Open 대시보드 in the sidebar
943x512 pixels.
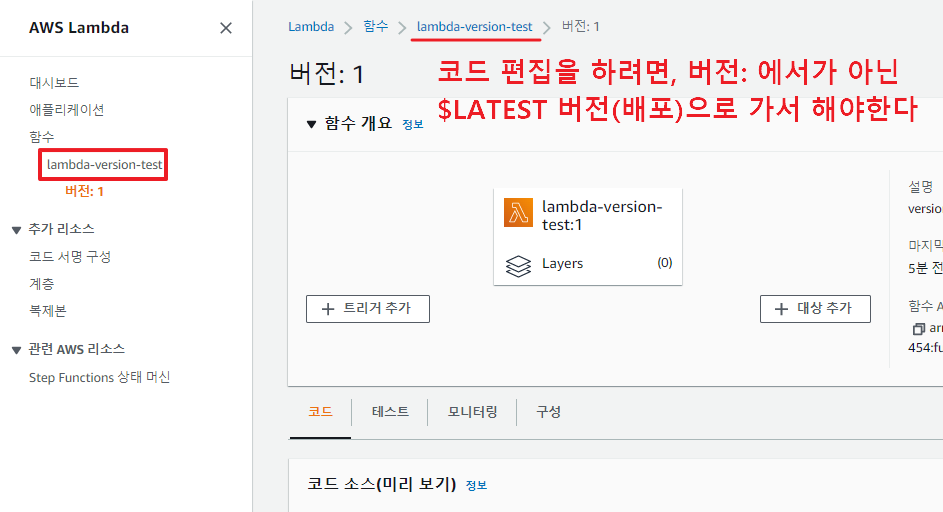(54, 82)
